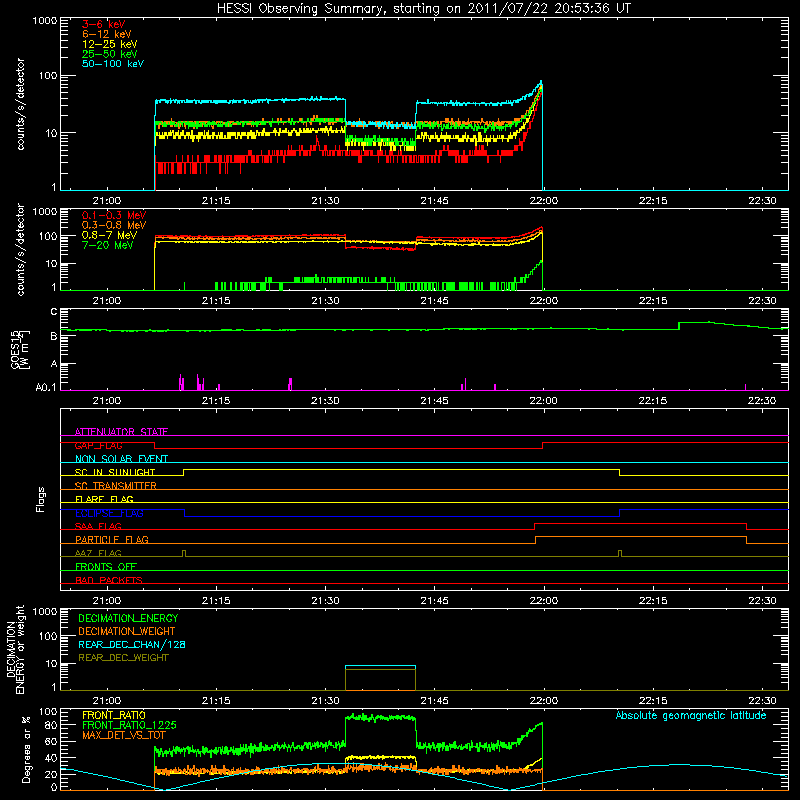Click the 21:30 tick under the MeV count plot
This screenshot has height=800, width=800.
[325, 301]
